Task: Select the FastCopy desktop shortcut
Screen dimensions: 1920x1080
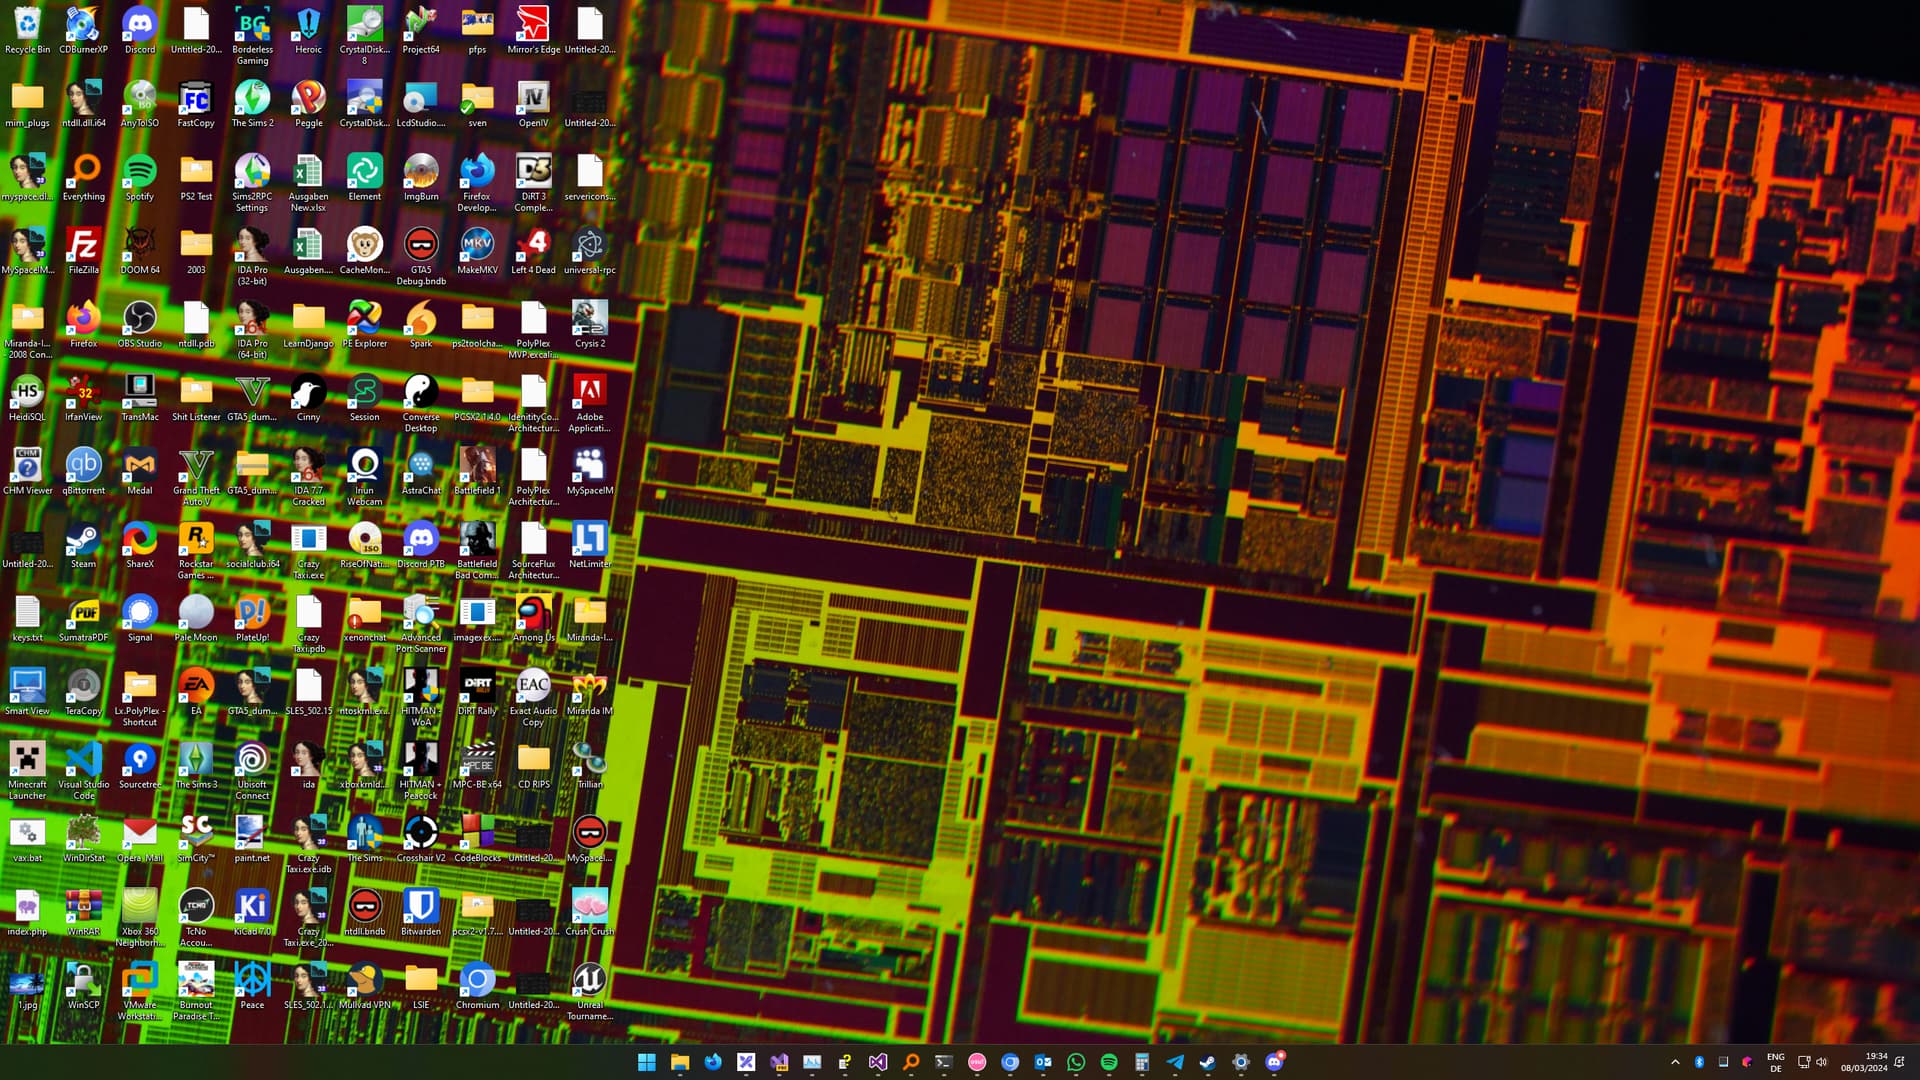Action: (x=196, y=104)
